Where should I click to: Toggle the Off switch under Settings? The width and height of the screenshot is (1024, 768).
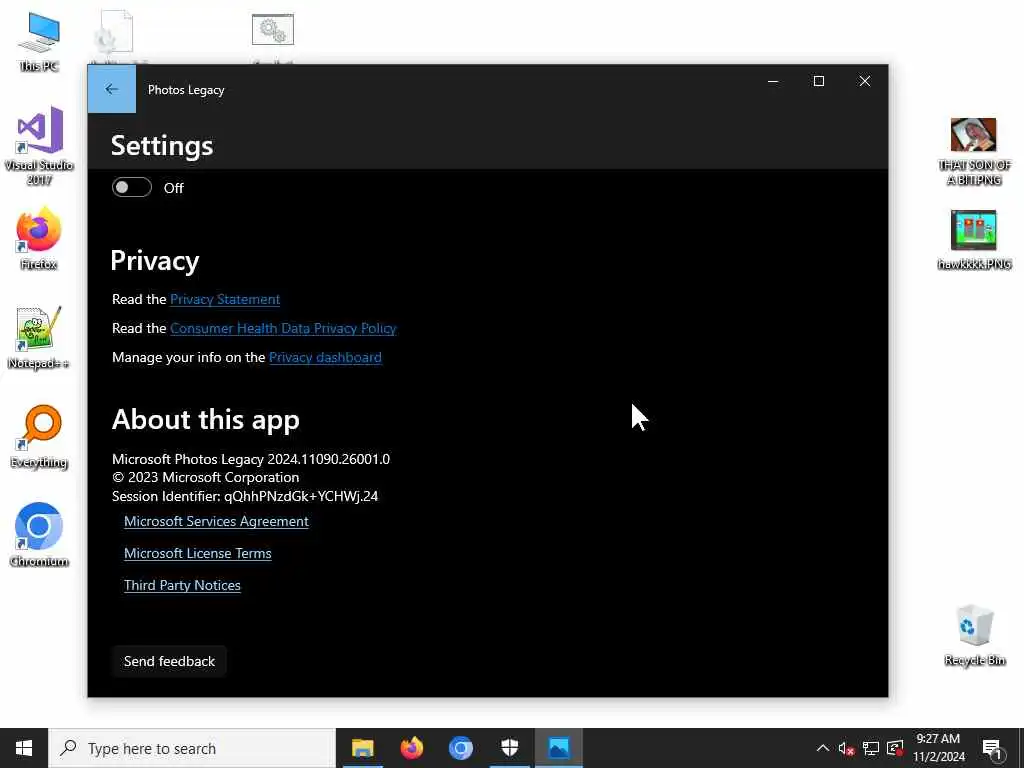[x=132, y=187]
